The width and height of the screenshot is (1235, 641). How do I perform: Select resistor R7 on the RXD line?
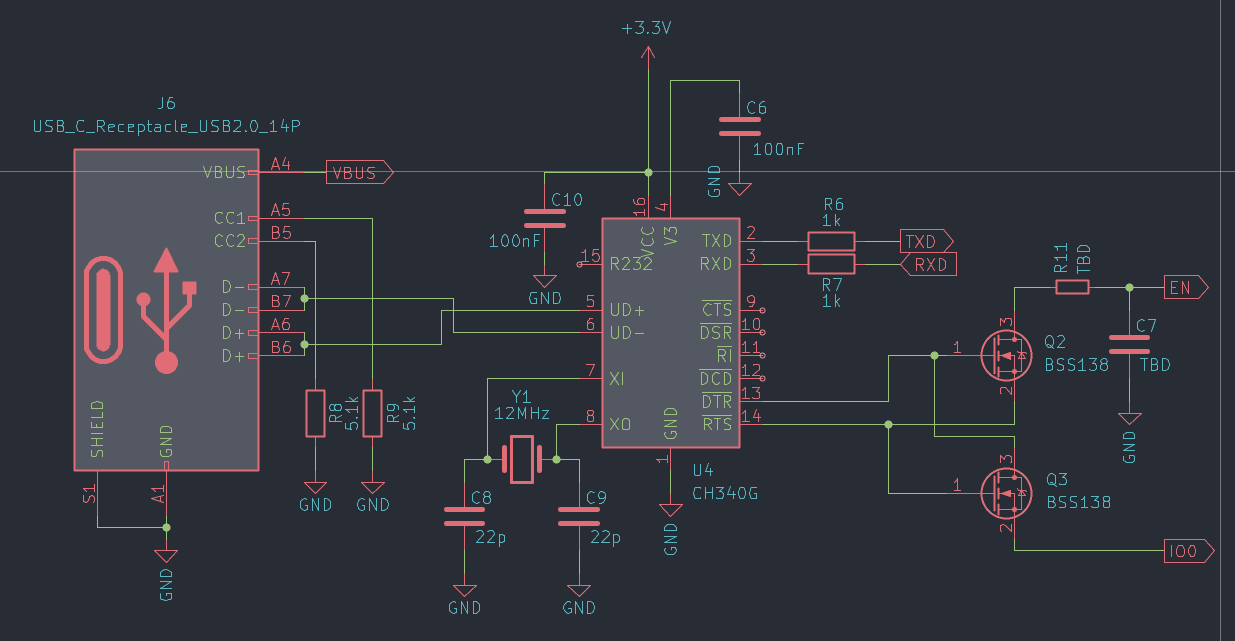[831, 264]
